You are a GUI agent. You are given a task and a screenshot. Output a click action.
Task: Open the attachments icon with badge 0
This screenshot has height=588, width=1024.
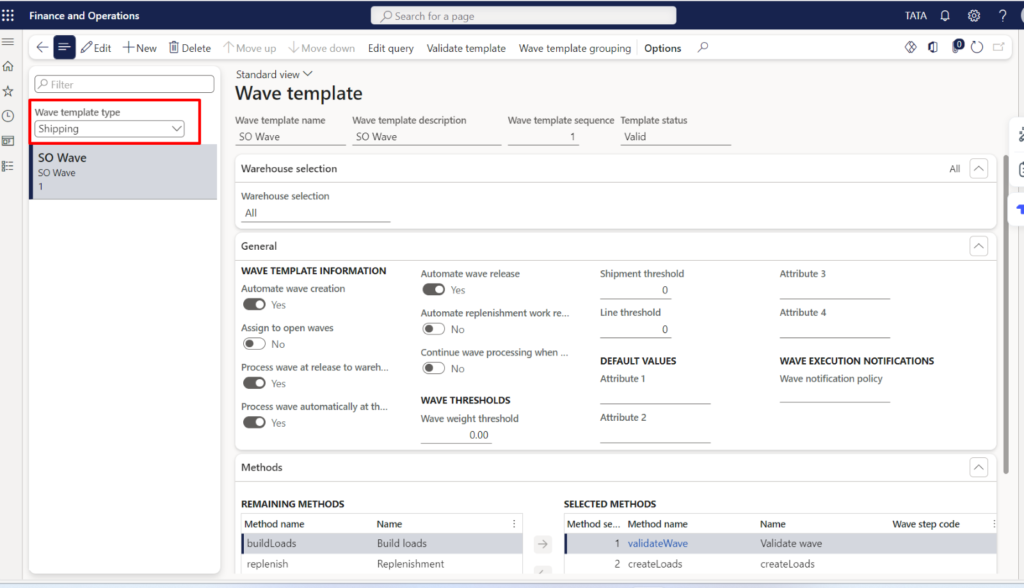click(957, 46)
